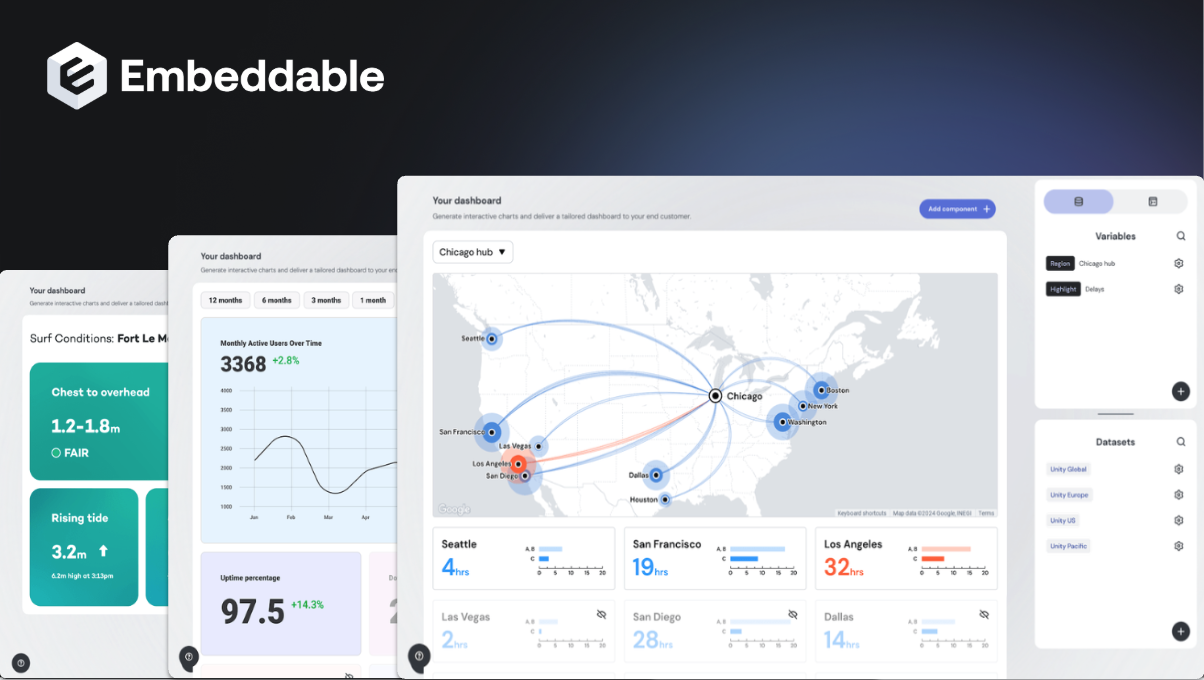Open settings gear for Region variable

click(x=1179, y=263)
